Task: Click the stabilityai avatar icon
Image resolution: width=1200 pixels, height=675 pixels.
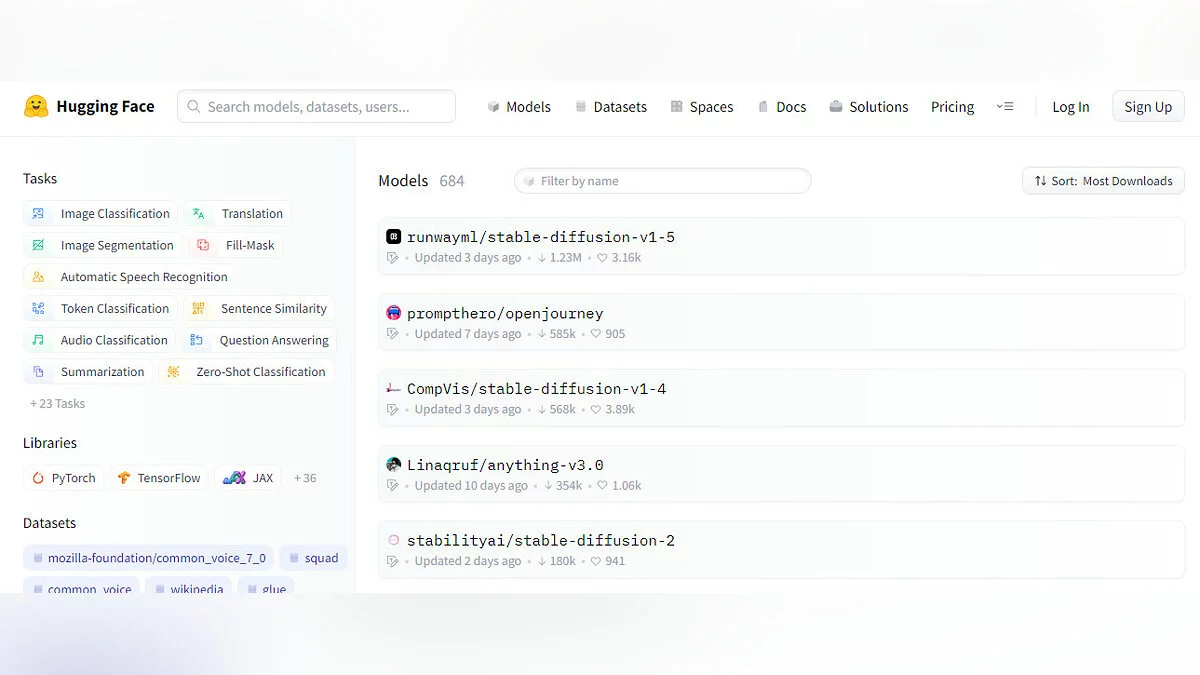Action: 393,540
